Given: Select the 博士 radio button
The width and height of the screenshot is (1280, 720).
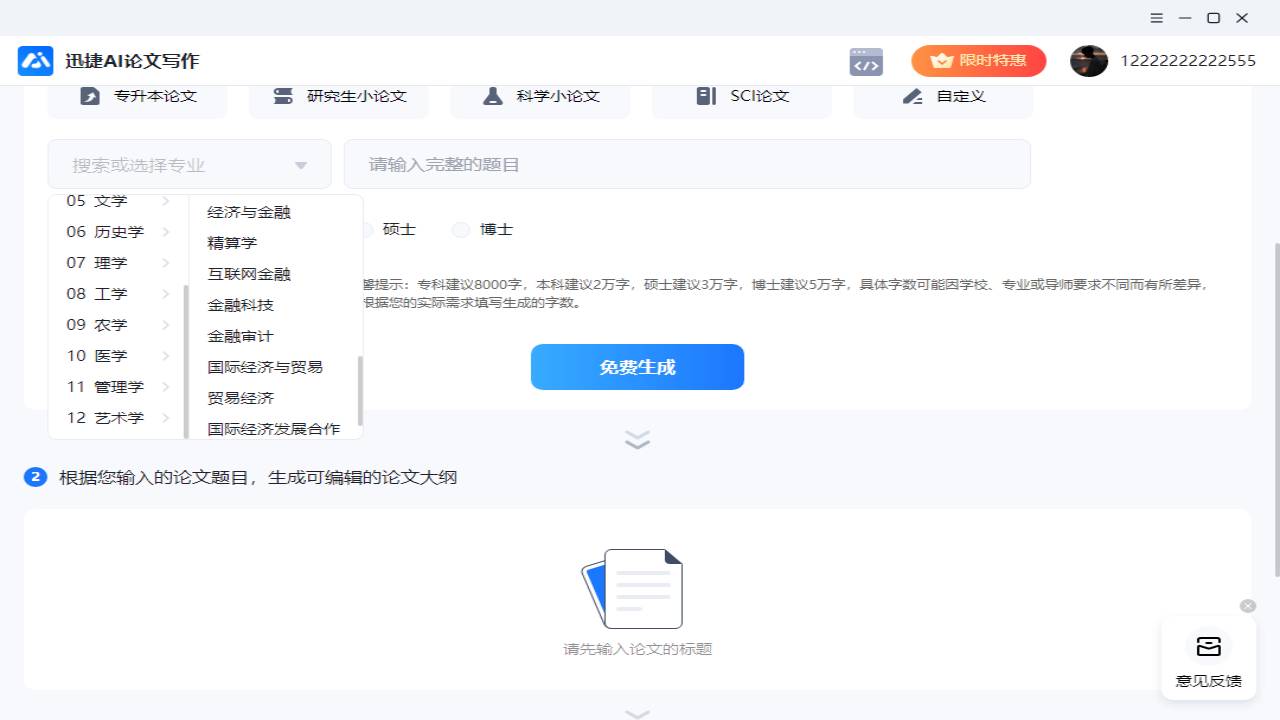Looking at the screenshot, I should click(460, 229).
